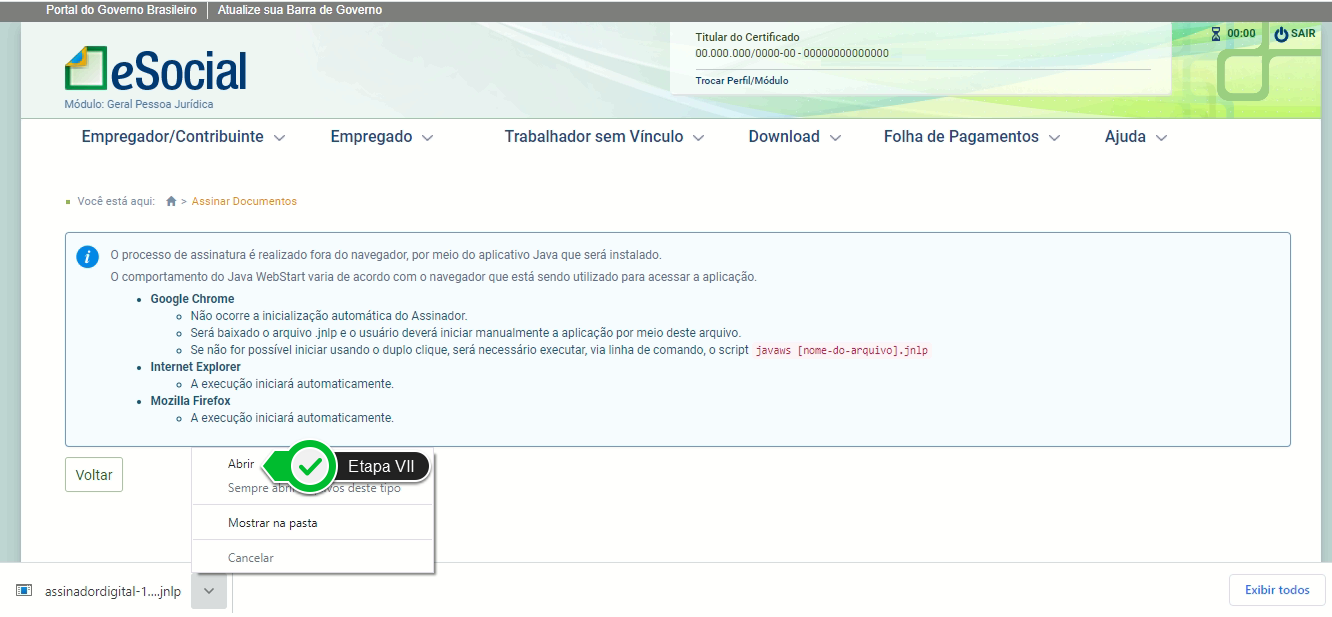Choose Mostrar na pasta option

click(x=272, y=523)
